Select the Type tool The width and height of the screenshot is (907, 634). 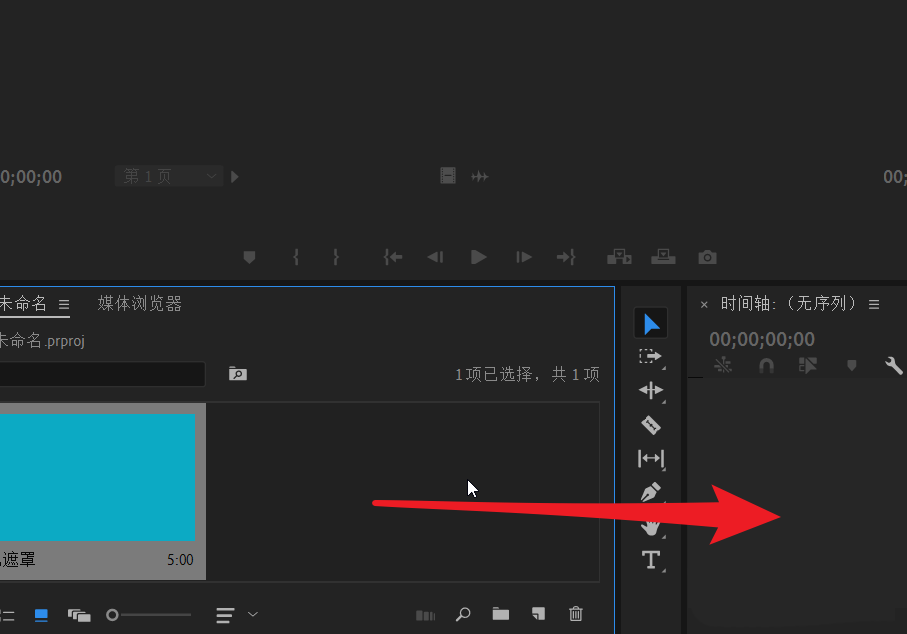650,560
